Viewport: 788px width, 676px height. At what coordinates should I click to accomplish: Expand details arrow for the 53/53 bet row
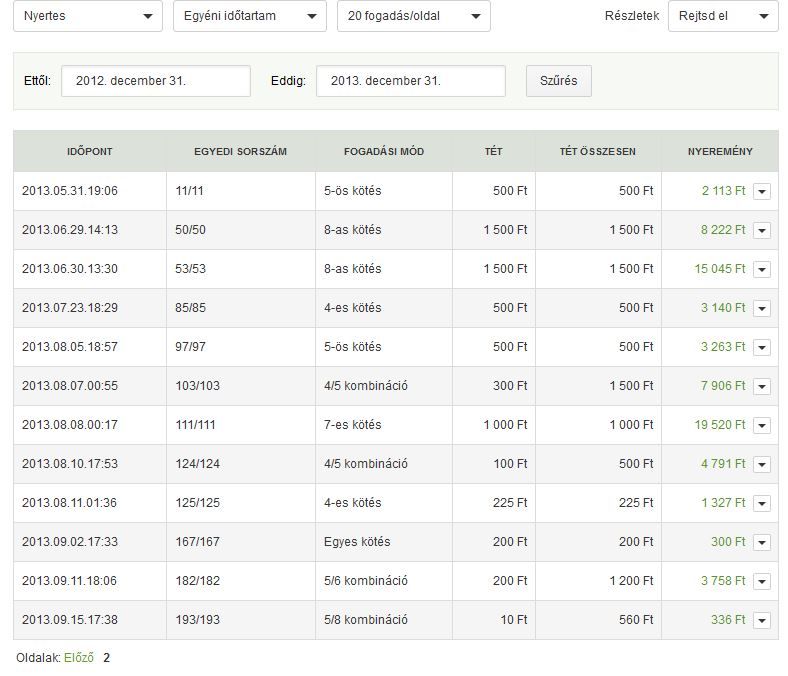pos(762,269)
